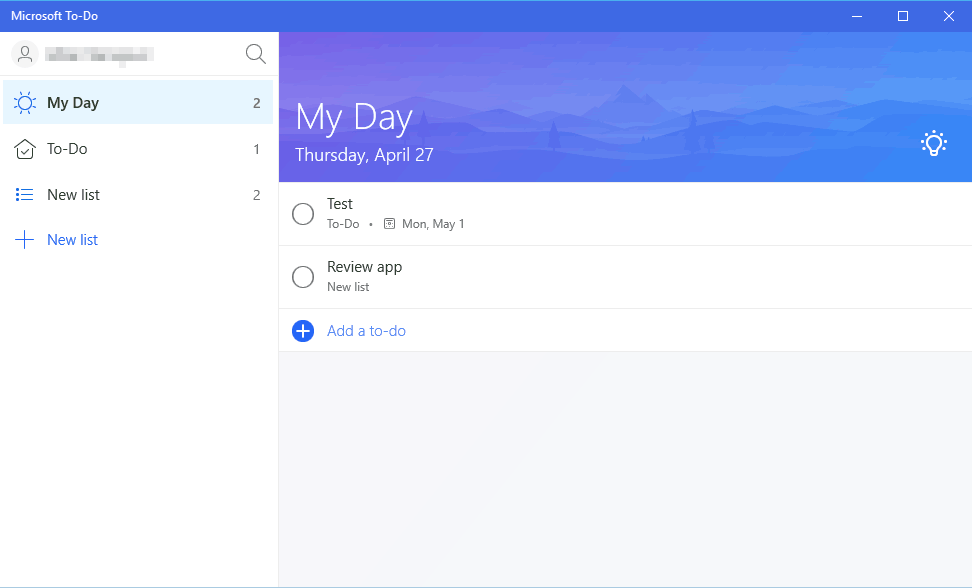Click the blurred account name
The height and width of the screenshot is (588, 972).
click(x=99, y=55)
